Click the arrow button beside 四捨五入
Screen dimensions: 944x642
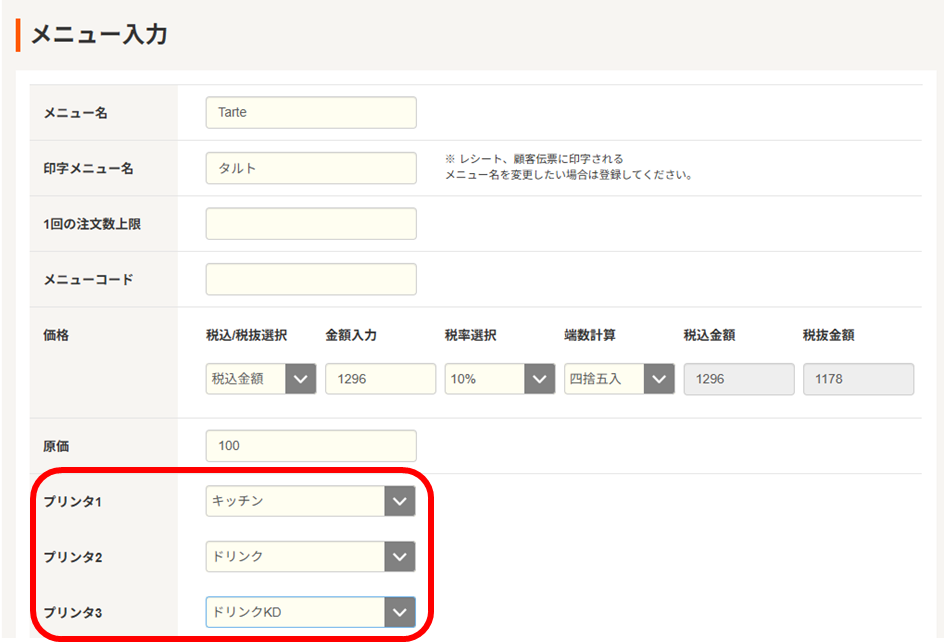click(x=659, y=380)
